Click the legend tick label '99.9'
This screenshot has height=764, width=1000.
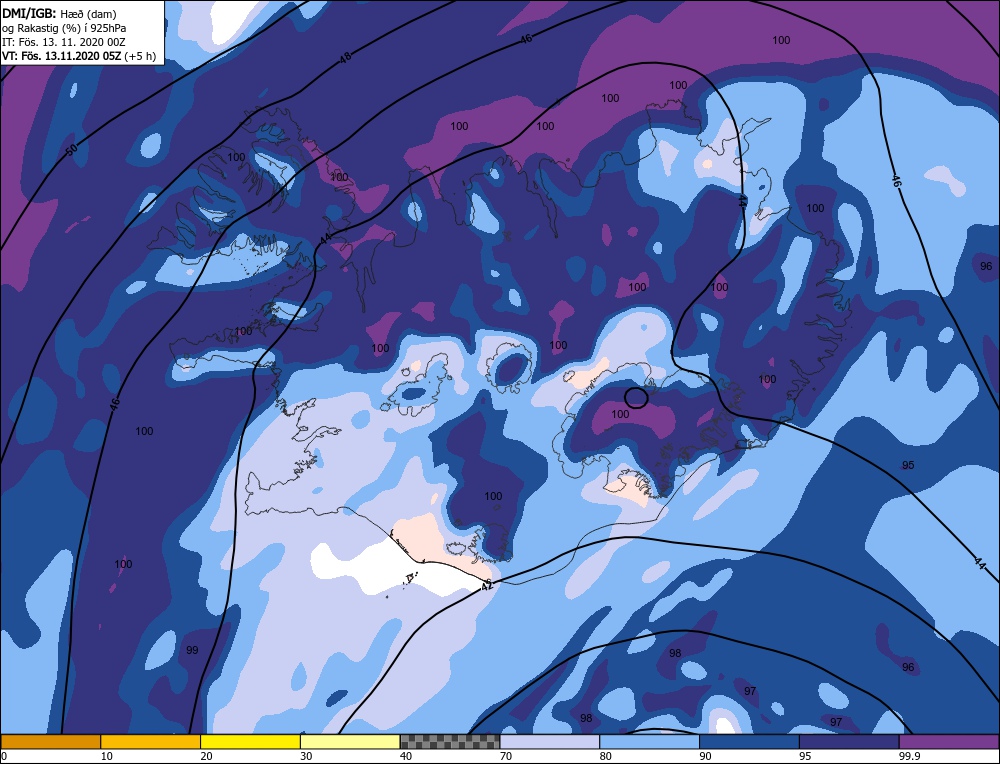908,756
